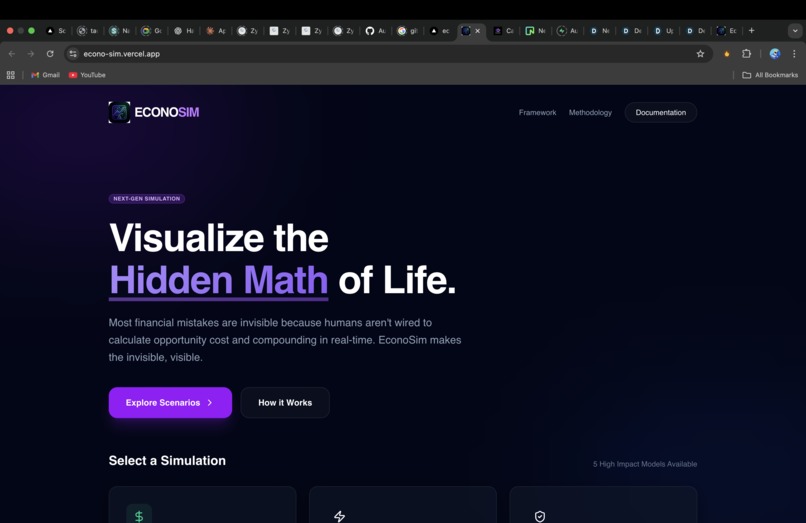806x523 pixels.
Task: Open the Framework nav link
Action: [537, 112]
